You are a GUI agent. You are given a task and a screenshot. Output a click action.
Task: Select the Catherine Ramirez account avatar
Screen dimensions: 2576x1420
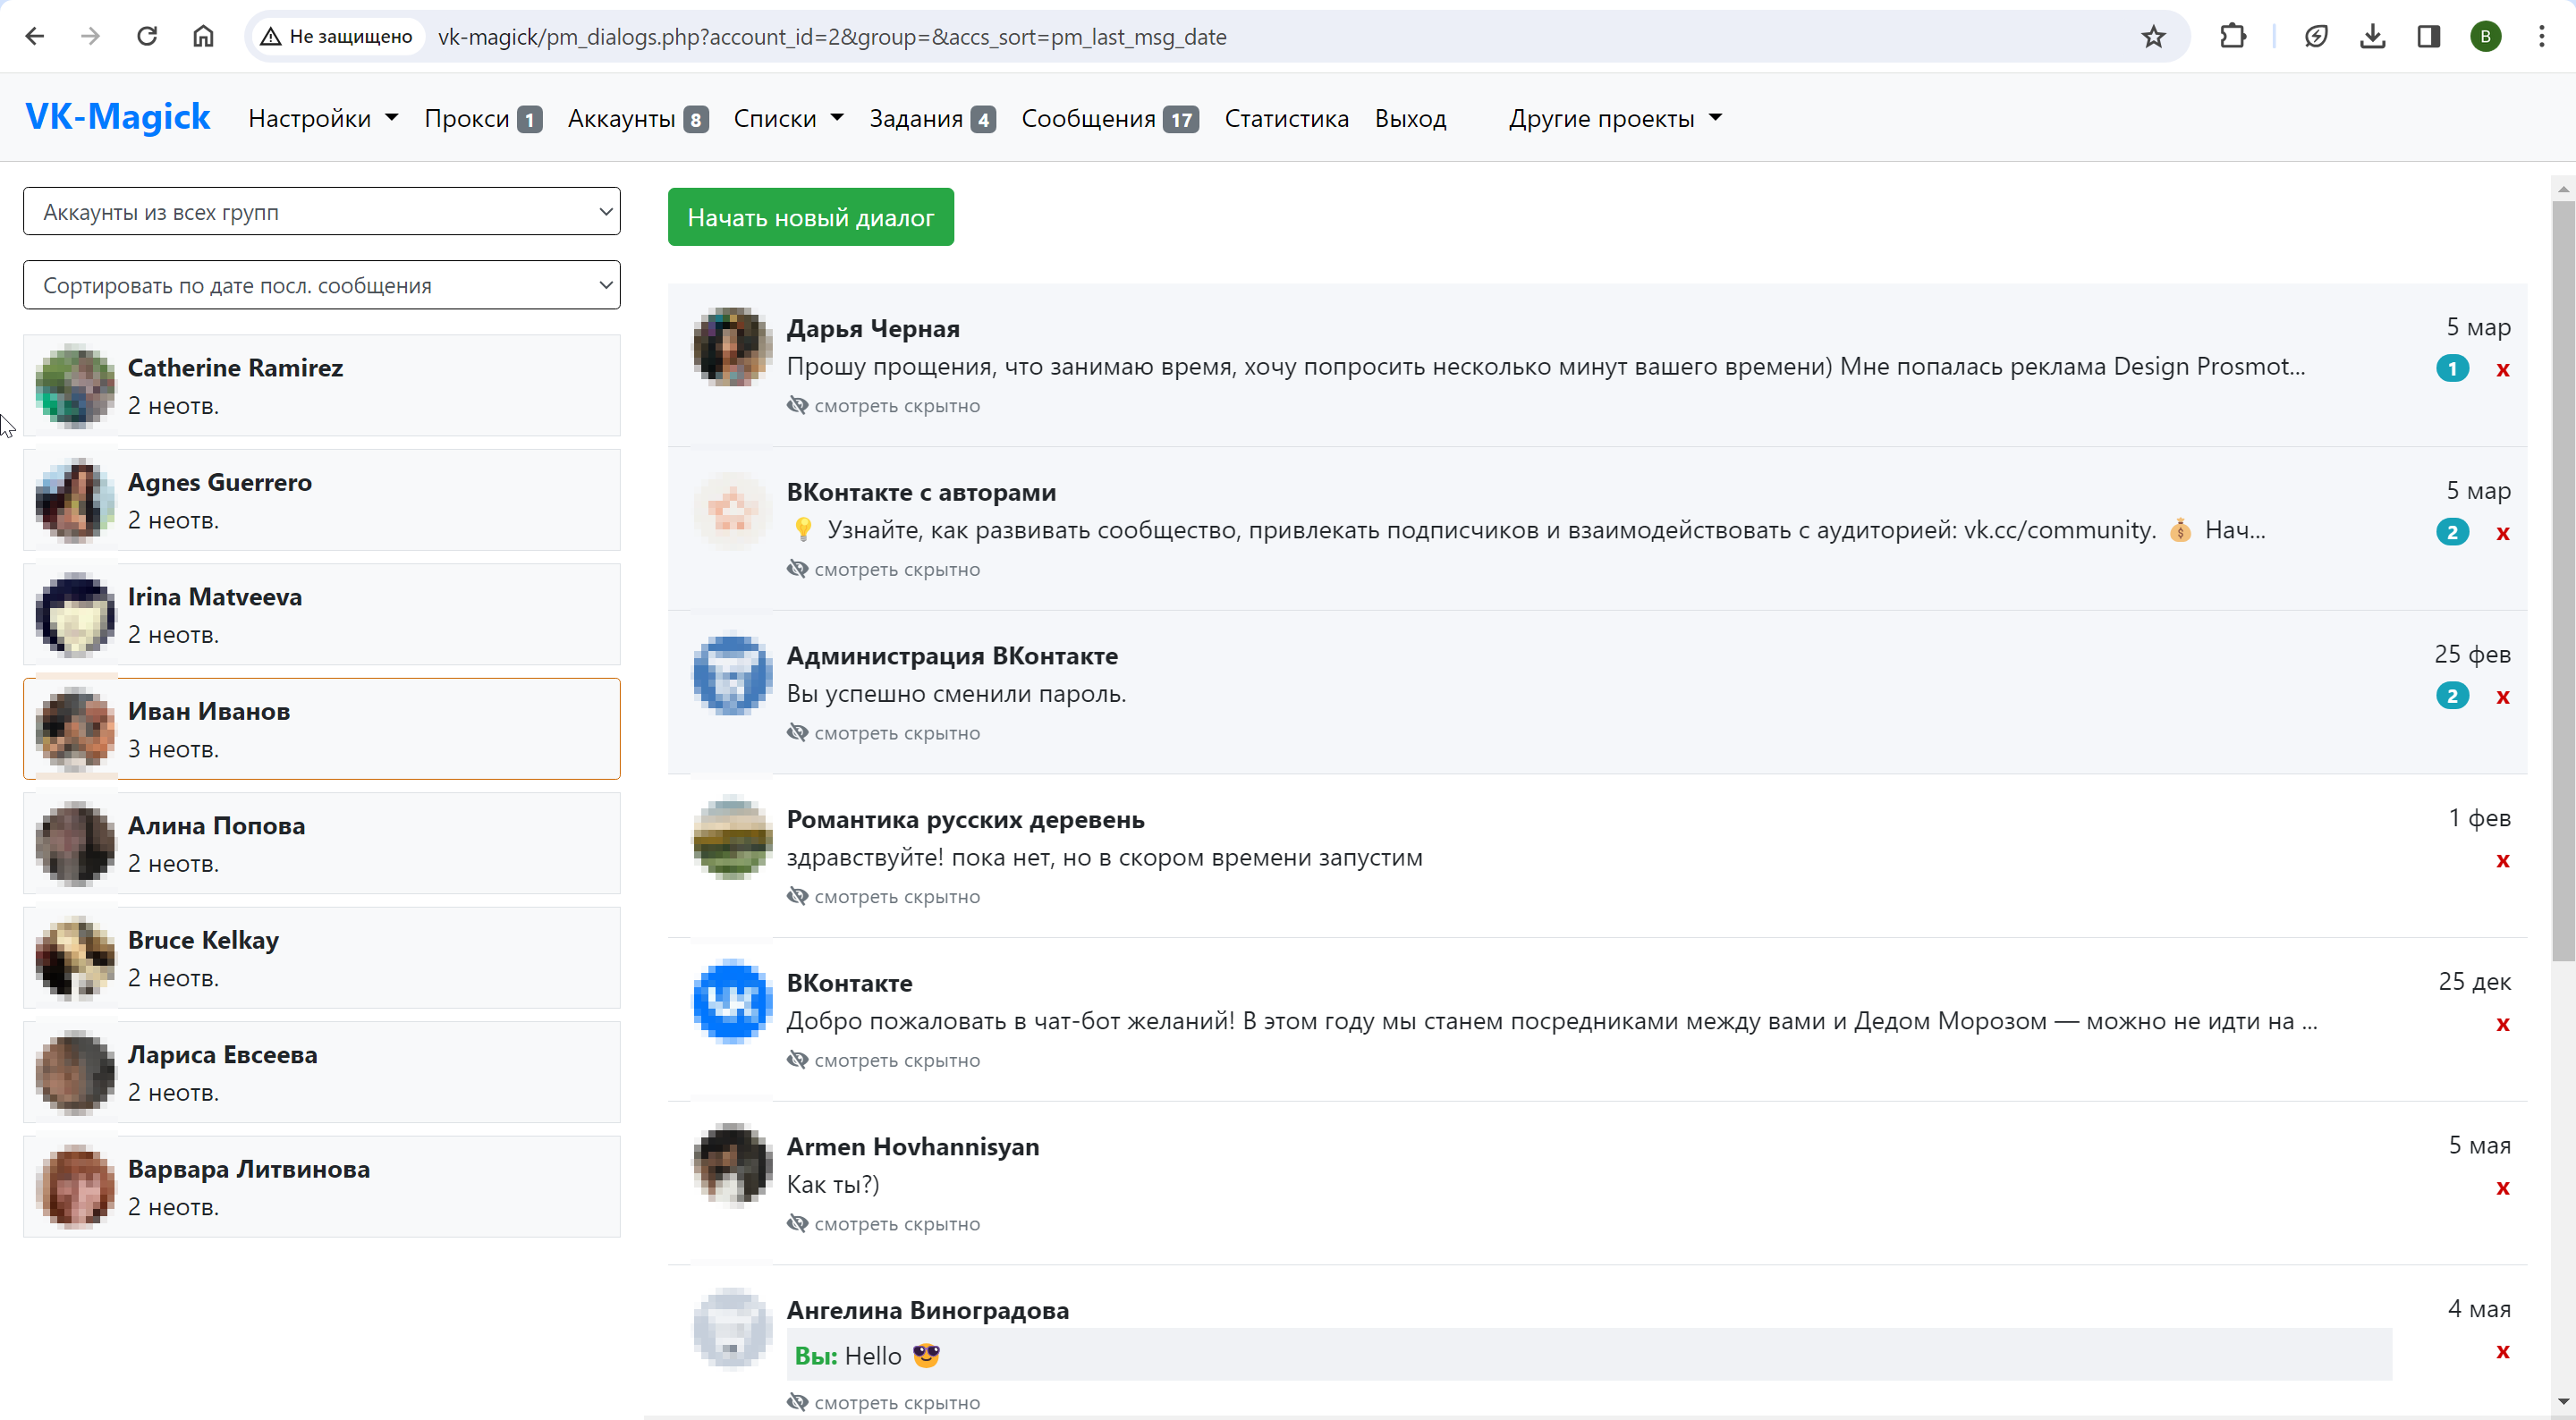click(x=75, y=386)
